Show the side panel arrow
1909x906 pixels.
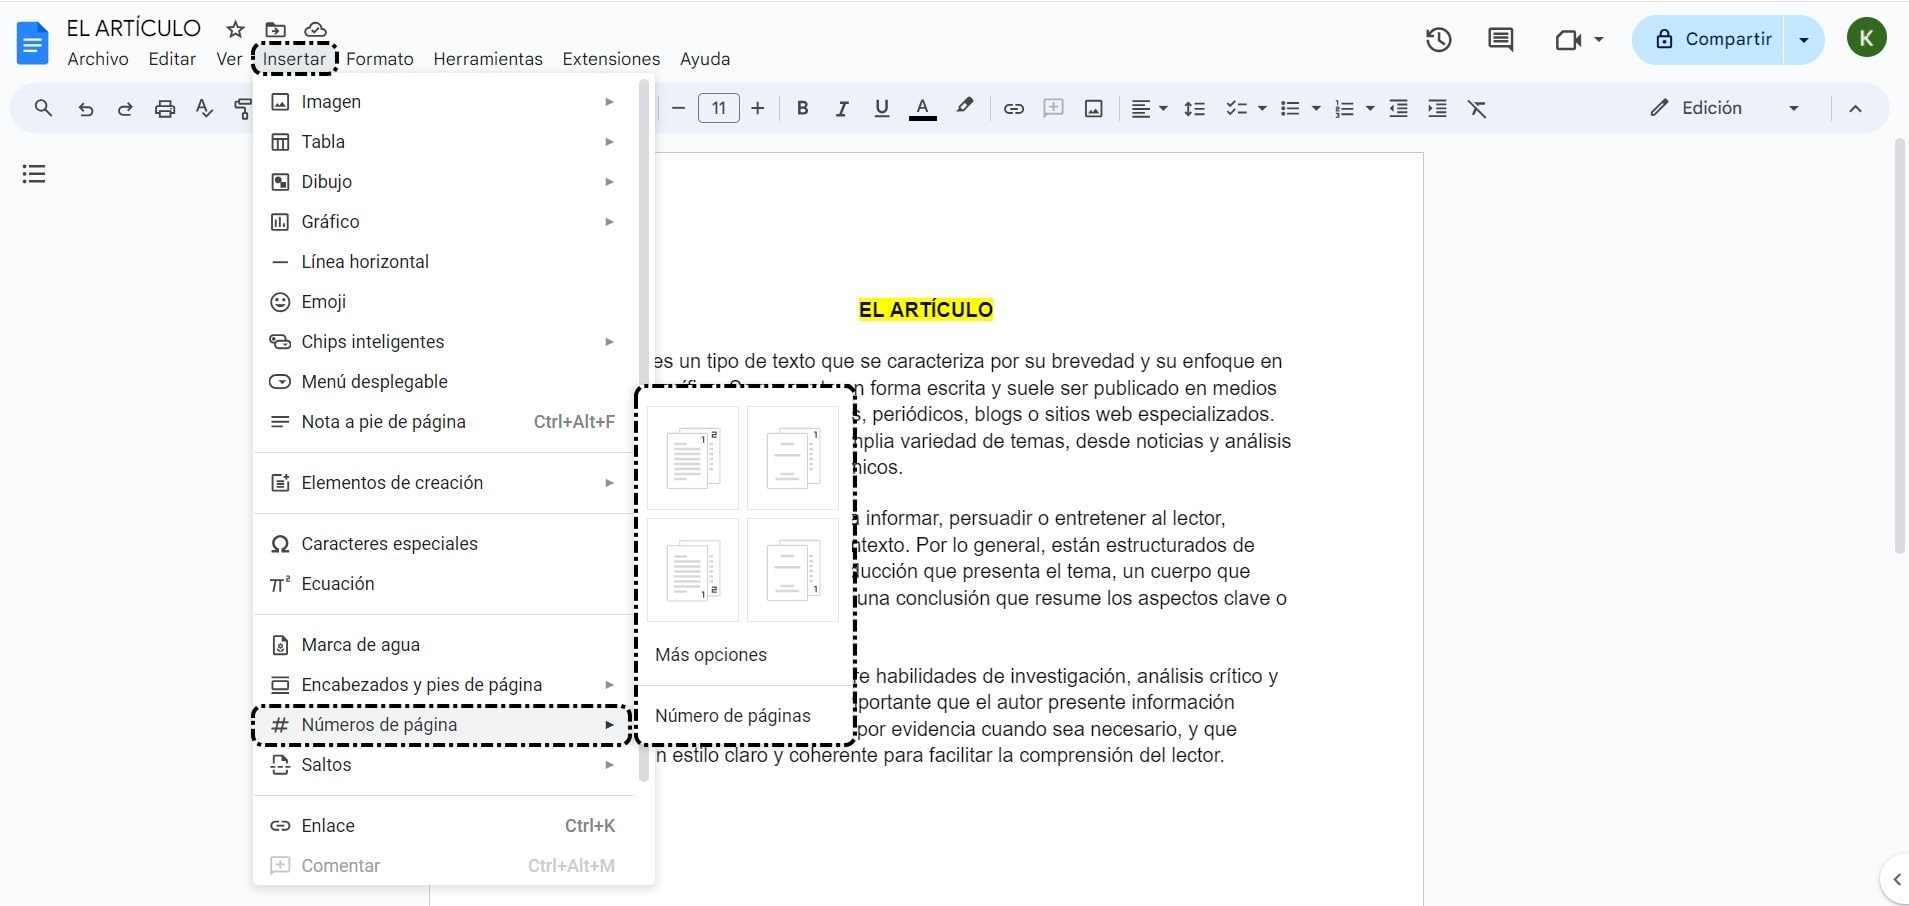(x=1896, y=880)
